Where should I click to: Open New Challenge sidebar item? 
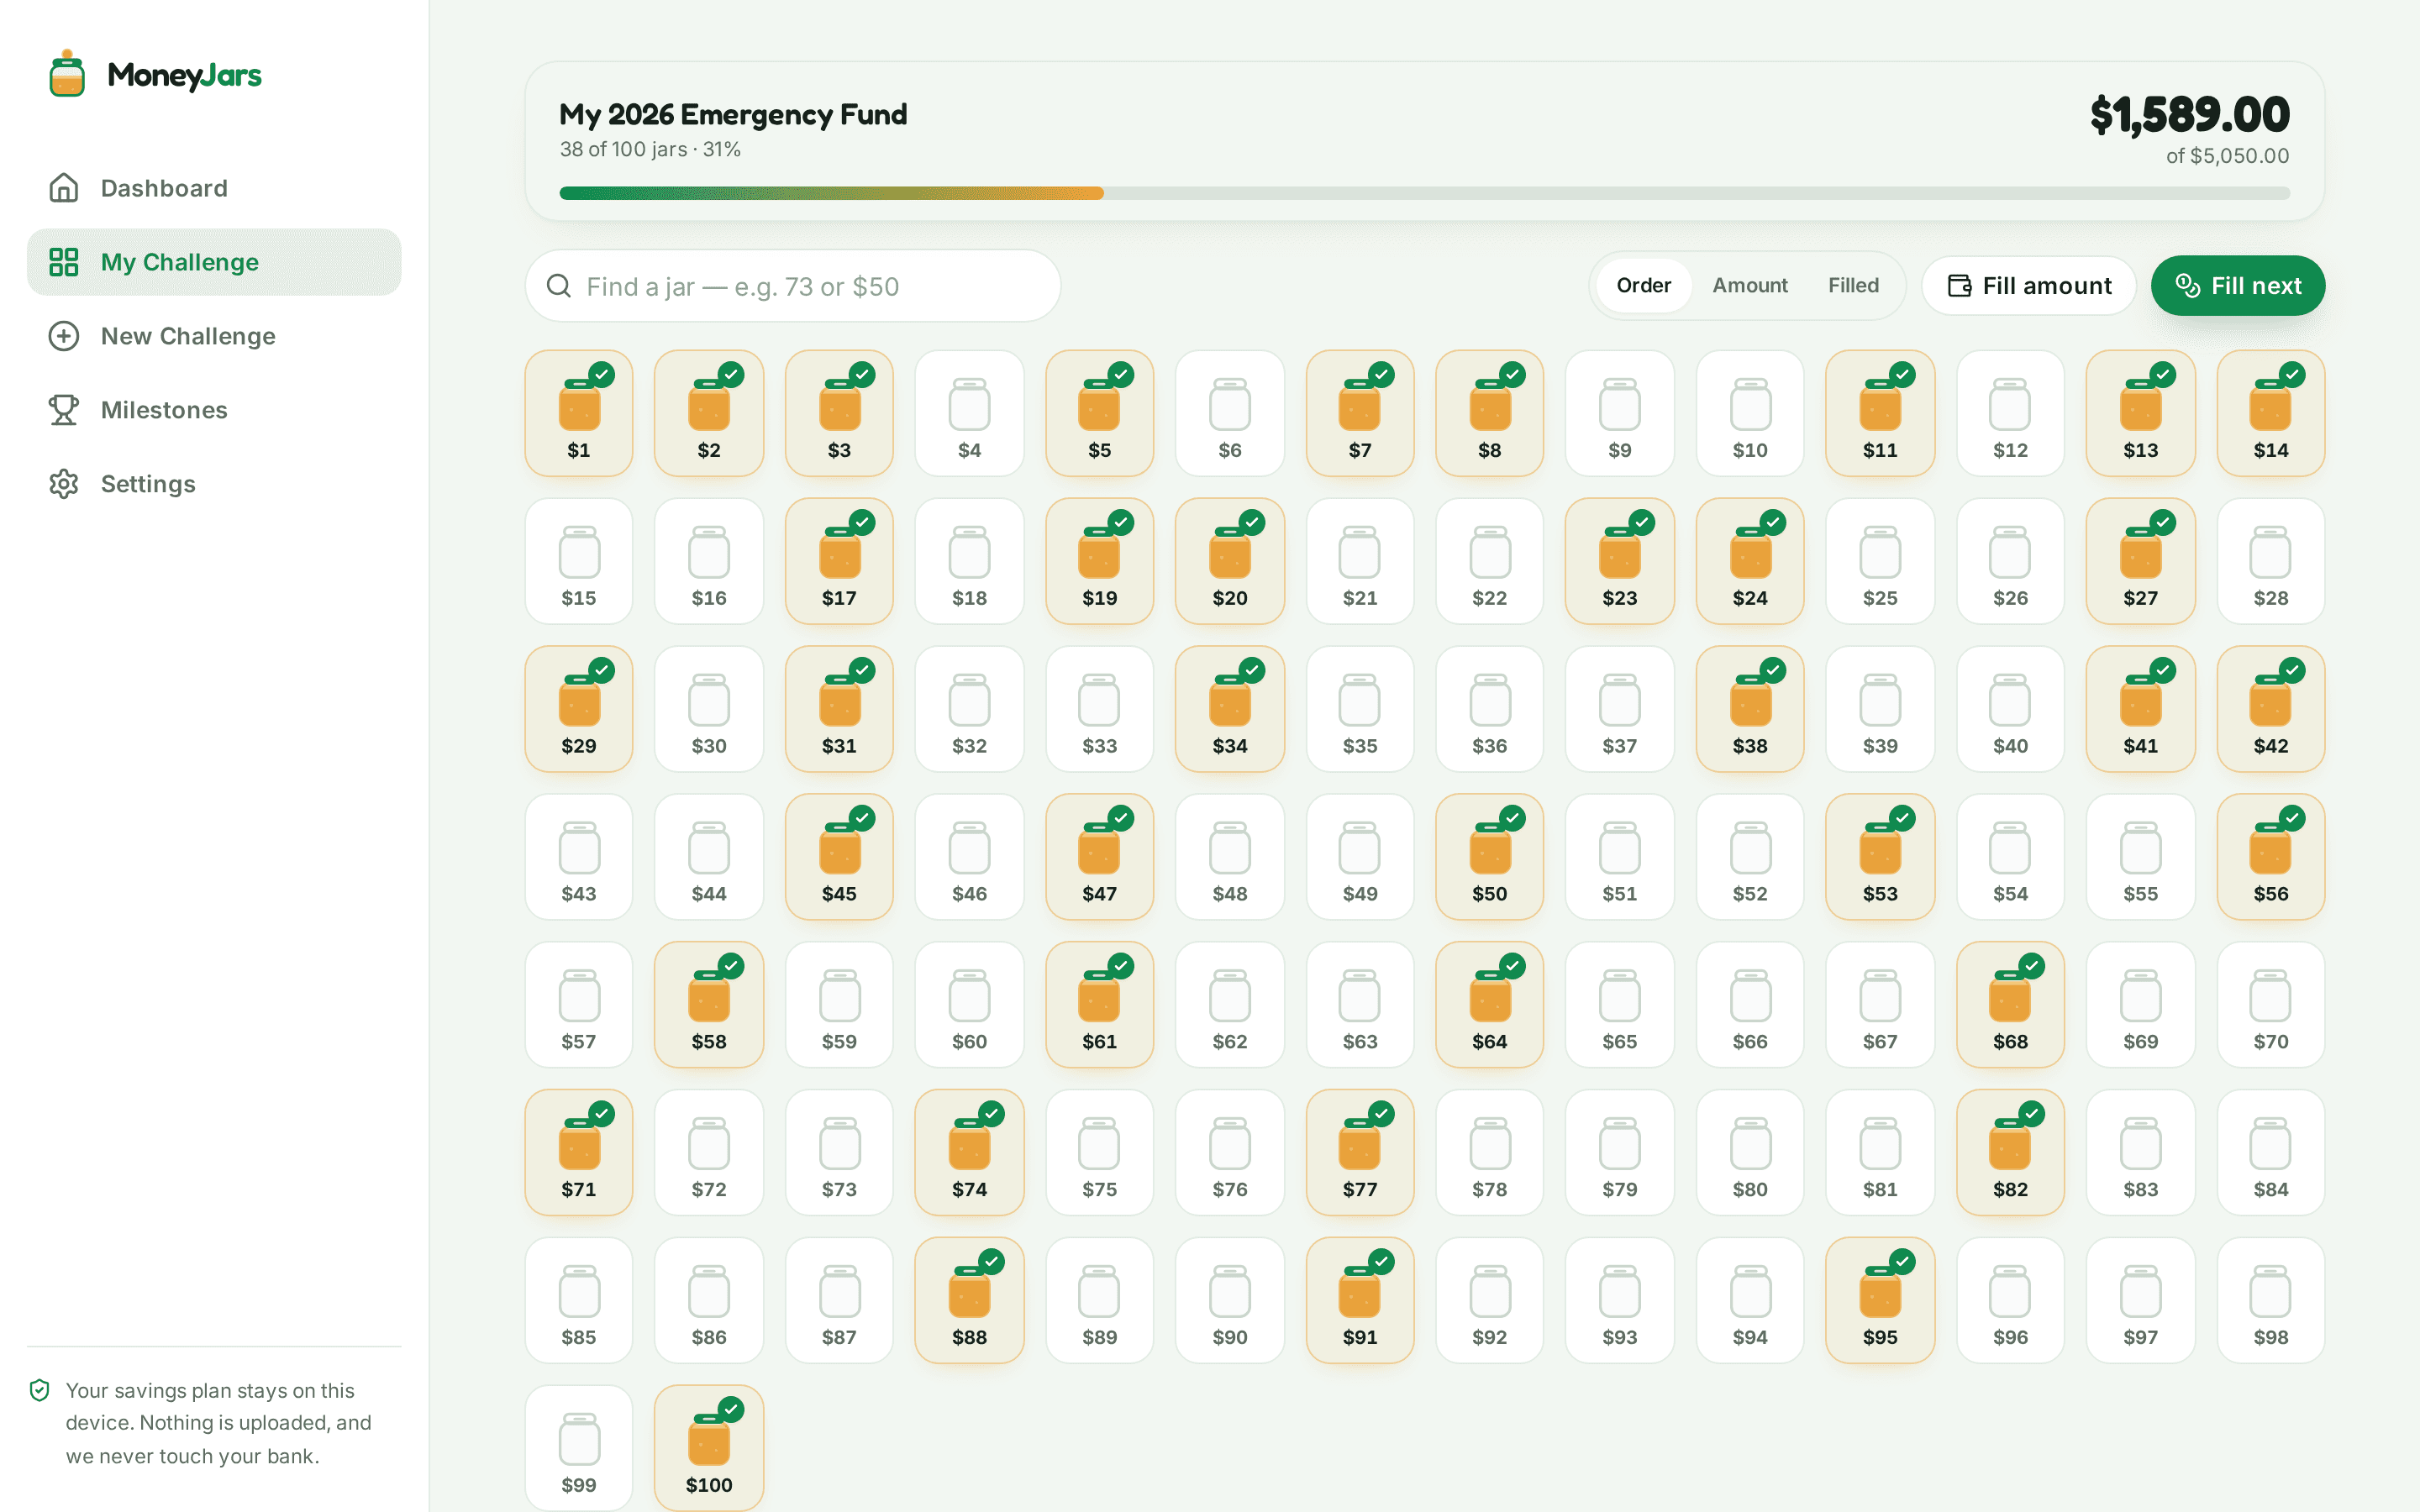(214, 336)
